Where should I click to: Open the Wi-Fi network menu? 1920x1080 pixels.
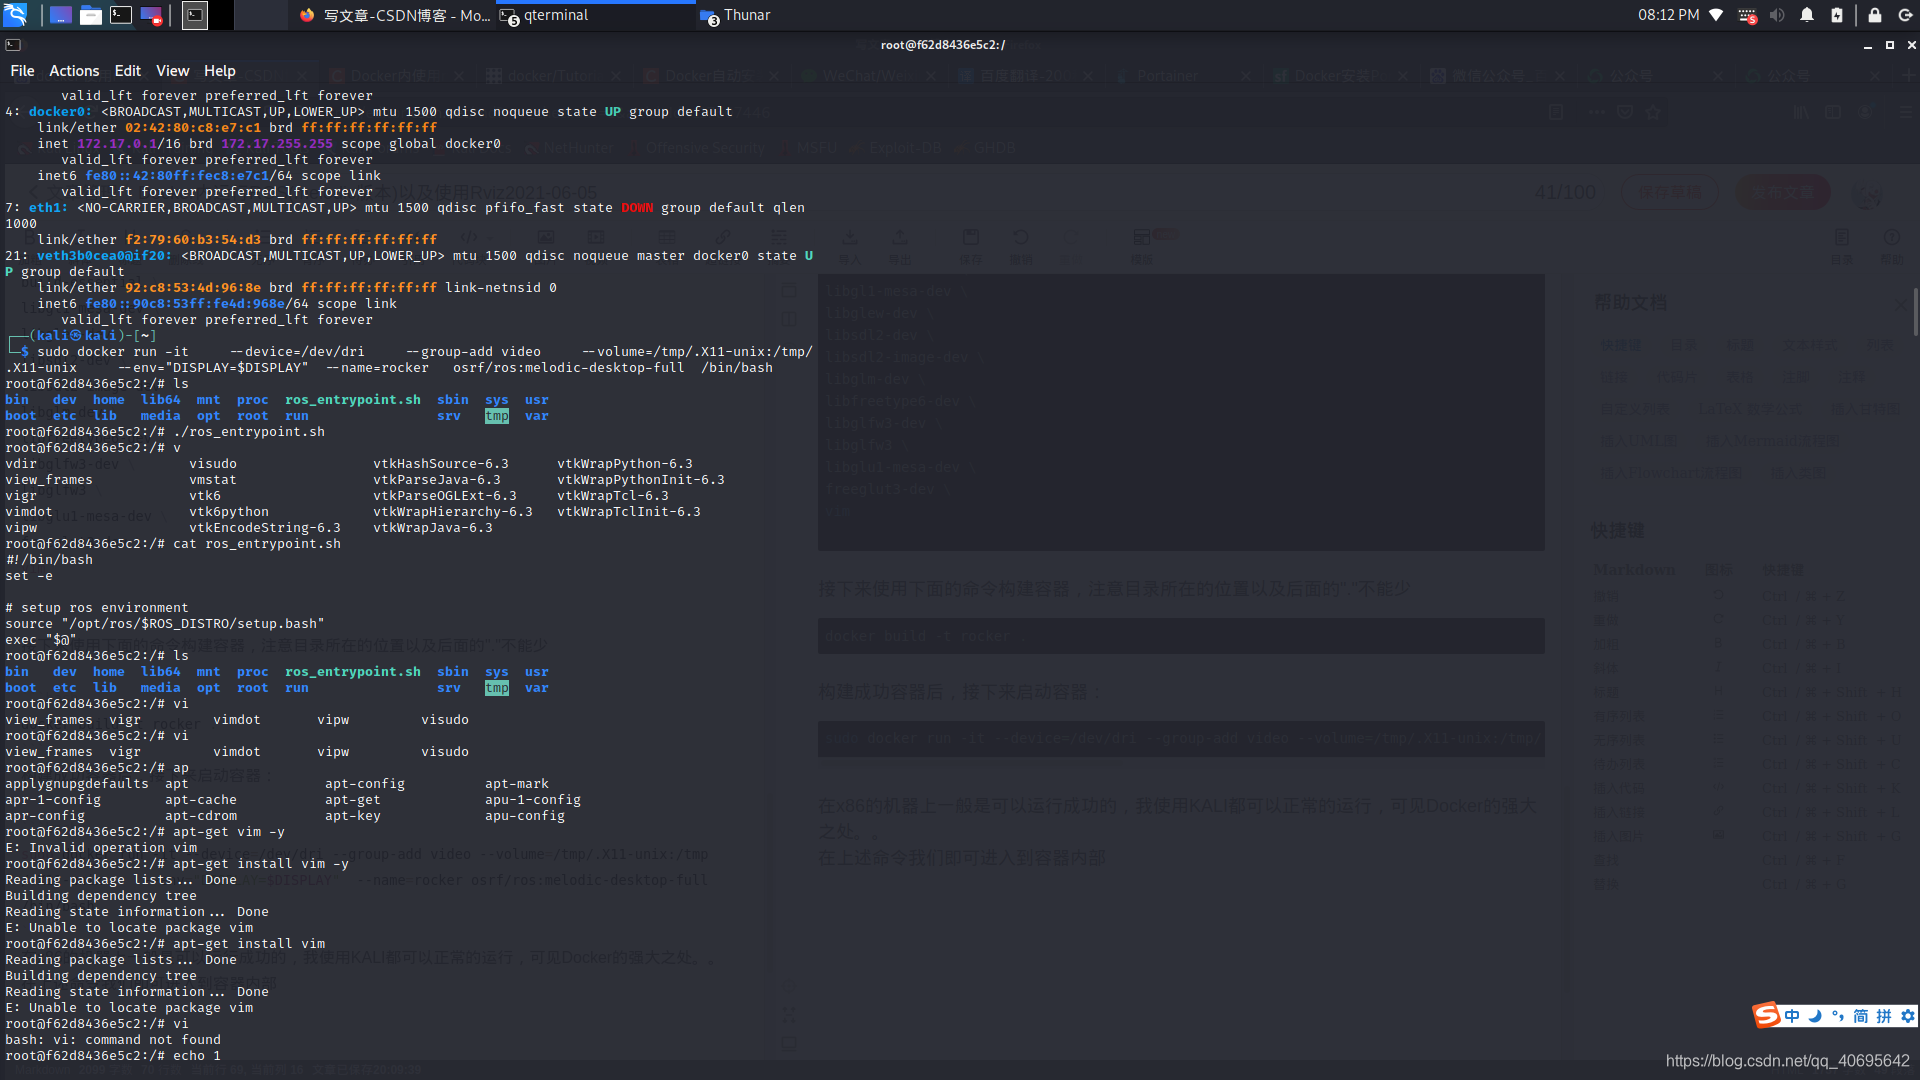(x=1716, y=15)
